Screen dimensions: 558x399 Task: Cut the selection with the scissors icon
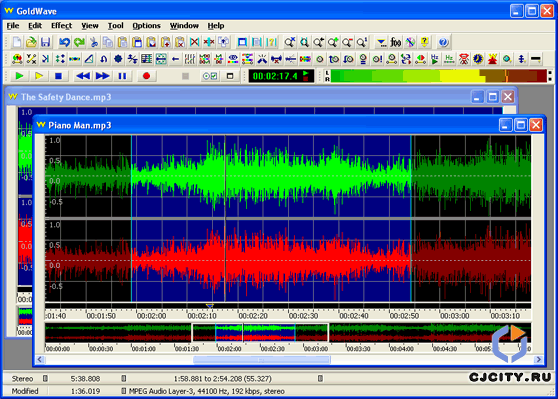[94, 42]
